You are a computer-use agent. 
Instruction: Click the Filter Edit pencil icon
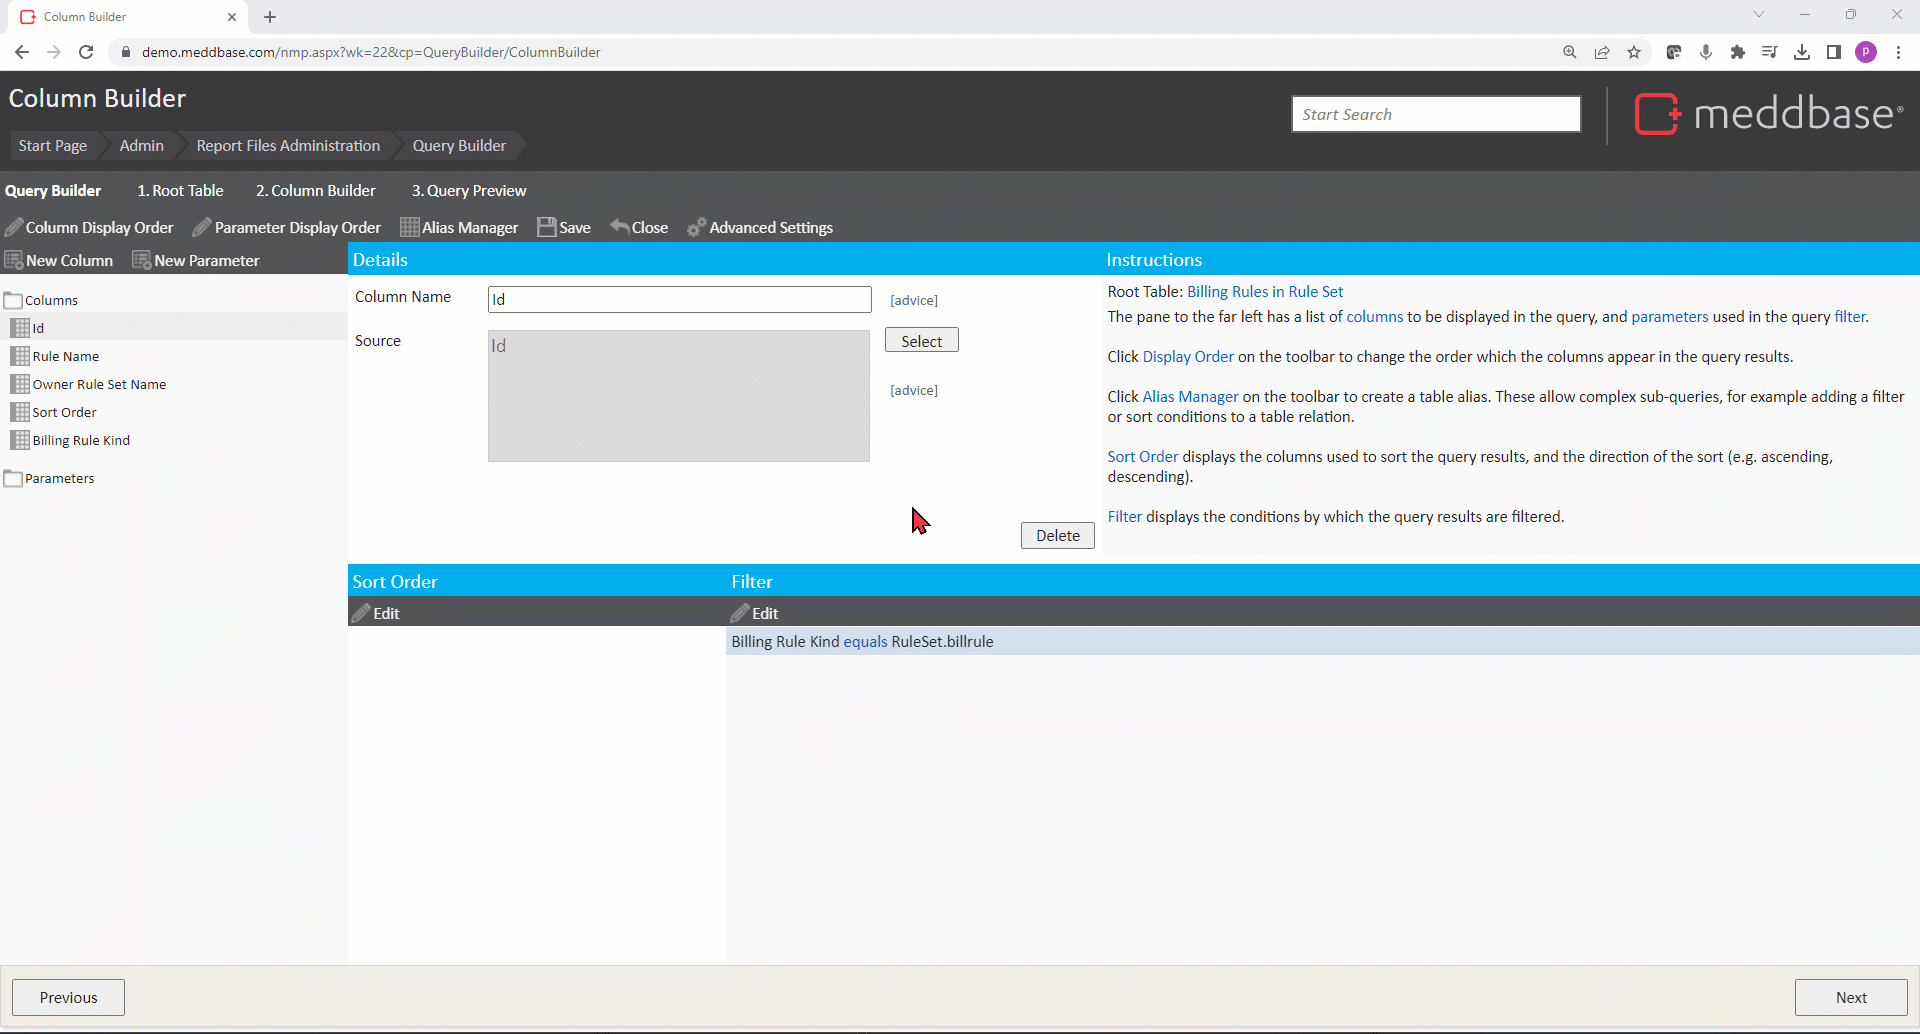click(740, 613)
